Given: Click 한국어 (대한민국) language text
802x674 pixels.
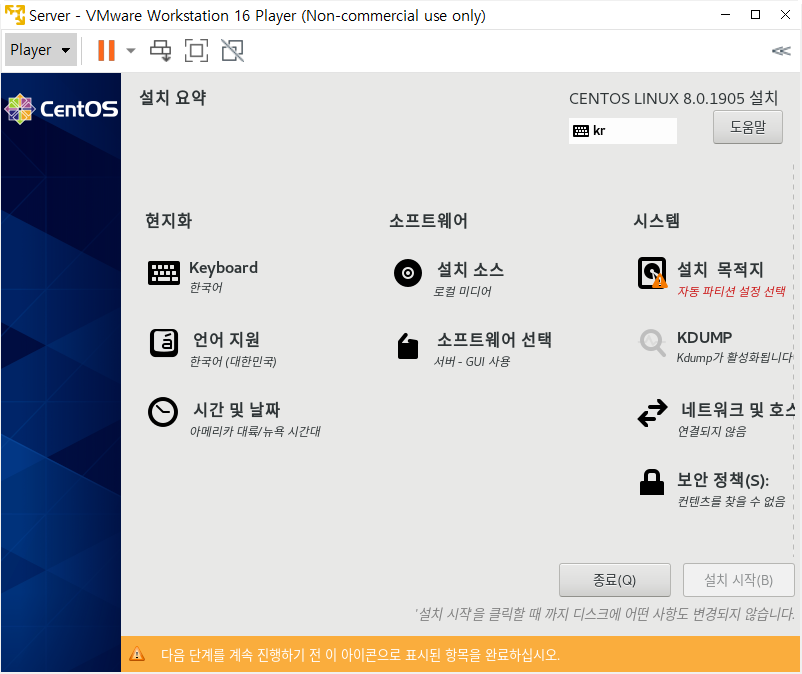Looking at the screenshot, I should click(233, 362).
